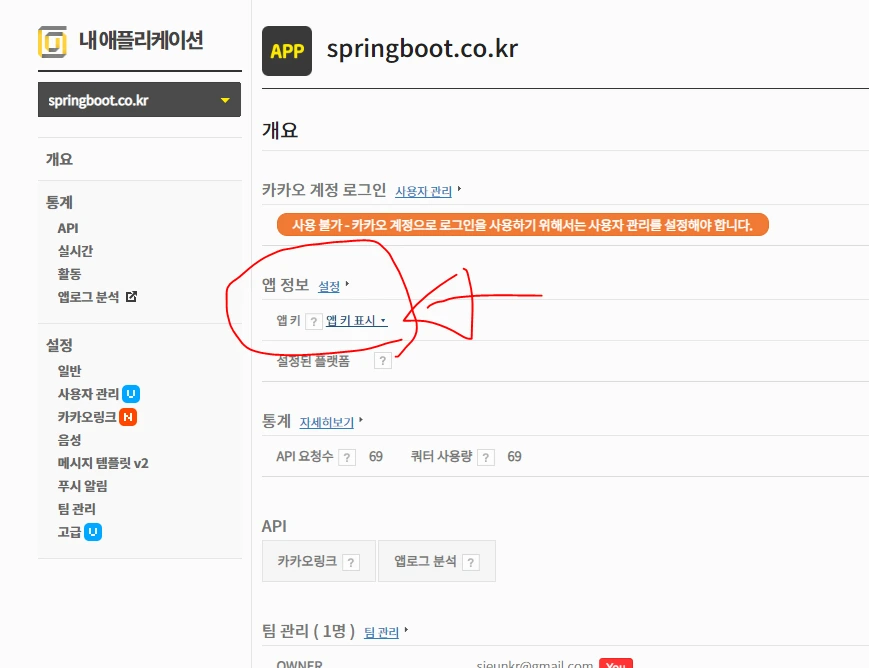Click the help icon next to API 요청수
This screenshot has width=869, height=668.
pos(347,457)
